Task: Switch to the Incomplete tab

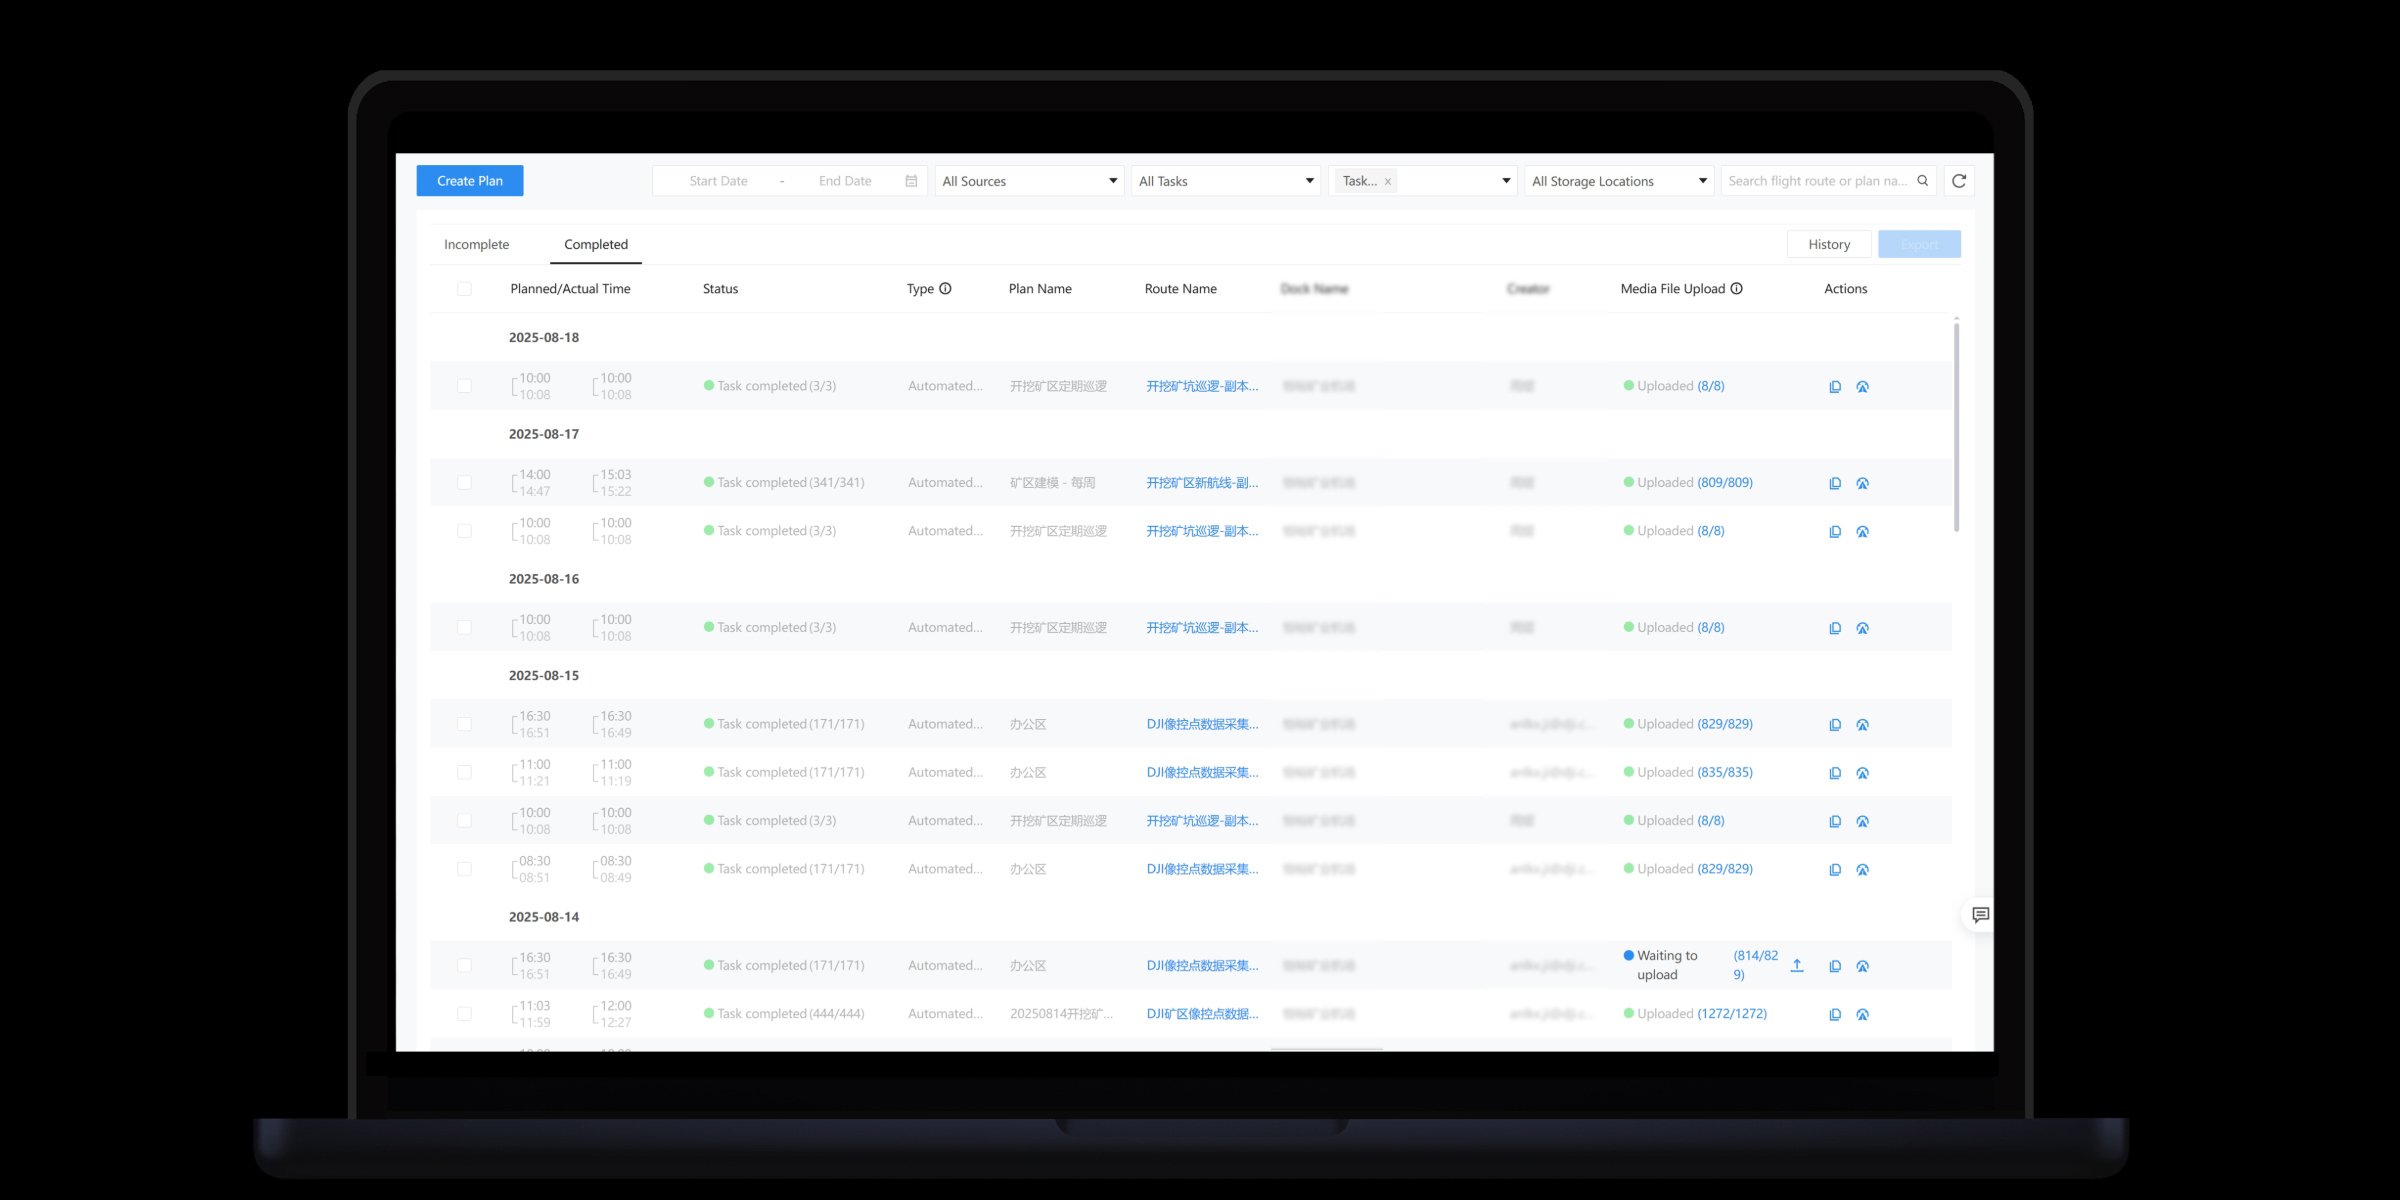Action: (x=476, y=245)
